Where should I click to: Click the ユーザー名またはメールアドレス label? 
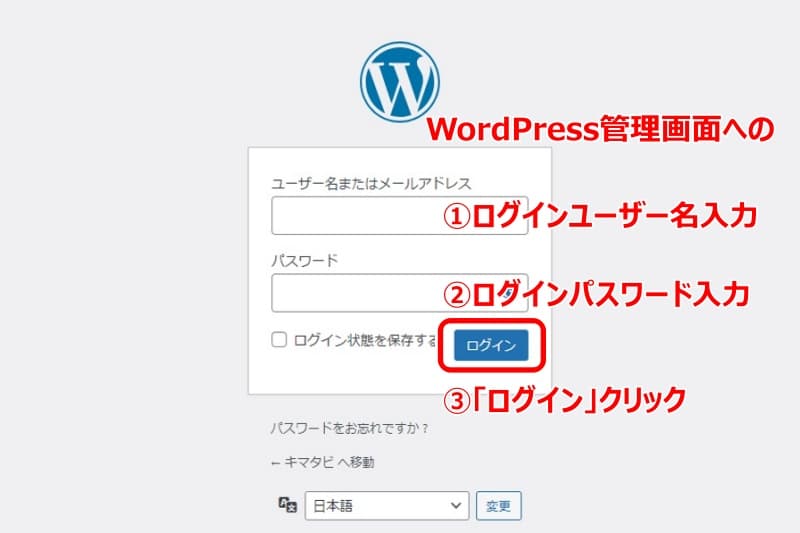click(371, 184)
